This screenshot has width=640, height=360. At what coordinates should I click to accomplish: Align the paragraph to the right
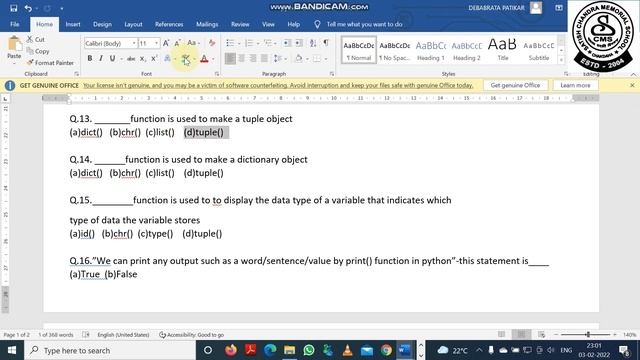point(253,59)
